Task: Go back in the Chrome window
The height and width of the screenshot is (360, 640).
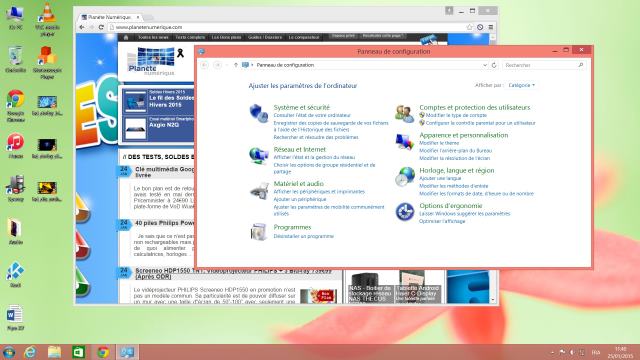Action: (x=82, y=27)
